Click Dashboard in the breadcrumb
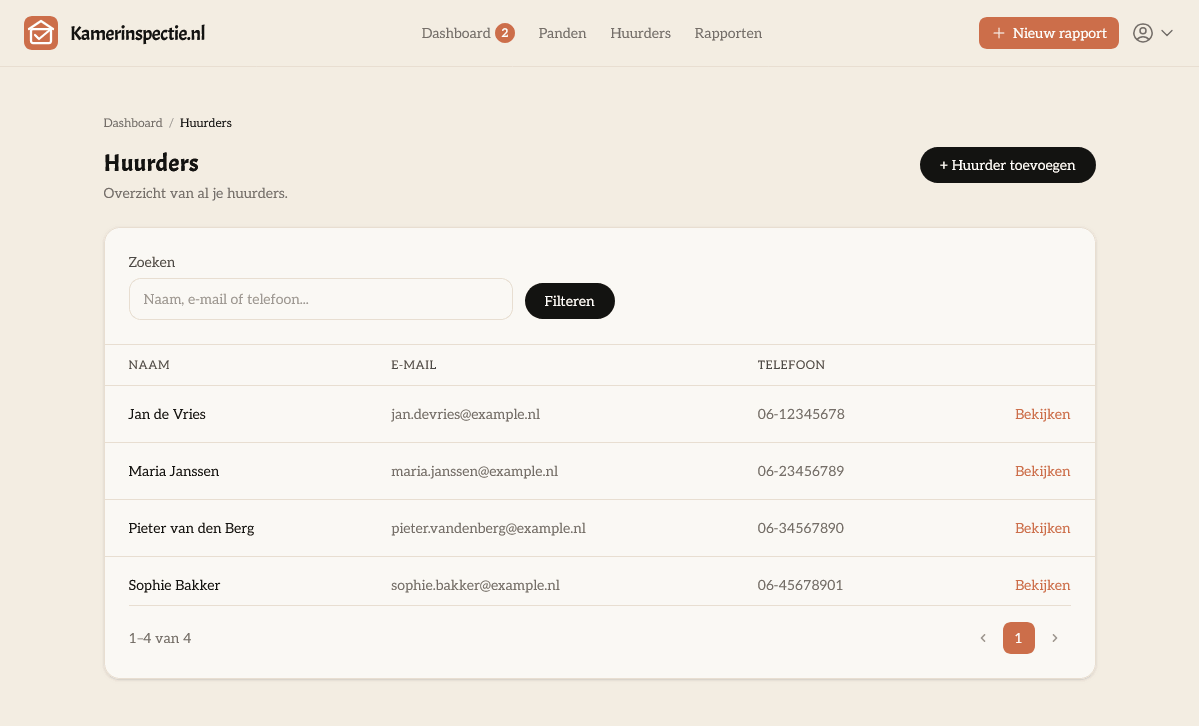The width and height of the screenshot is (1199, 726). pos(133,123)
